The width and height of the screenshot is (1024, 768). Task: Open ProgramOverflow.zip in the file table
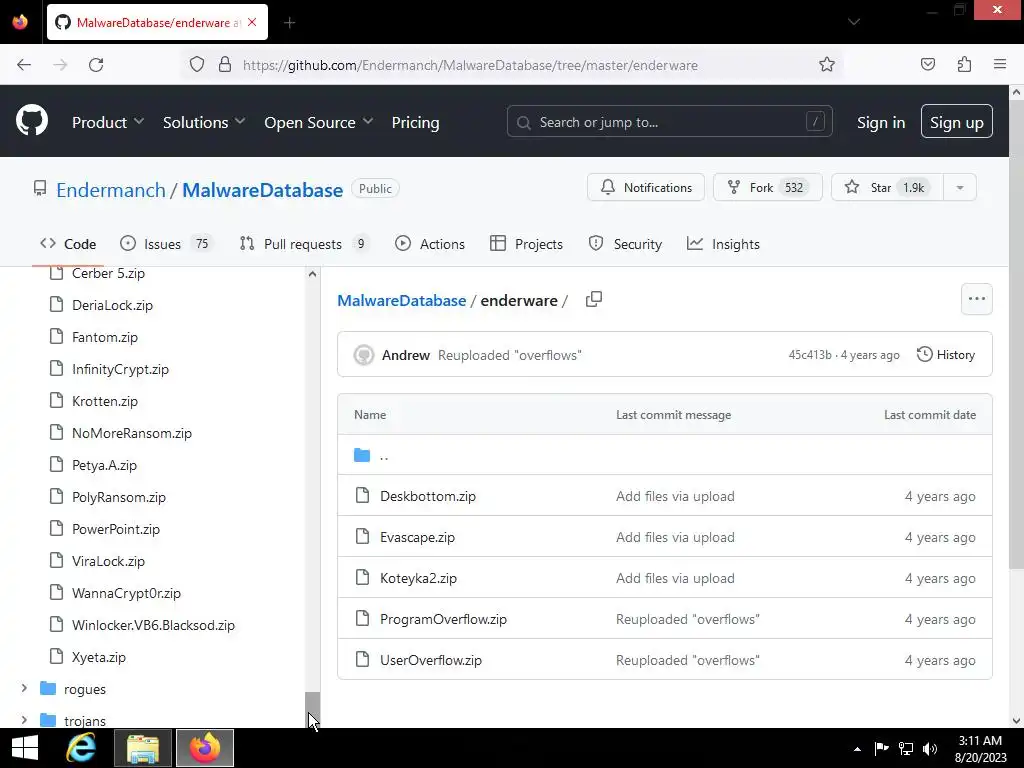[x=443, y=619]
